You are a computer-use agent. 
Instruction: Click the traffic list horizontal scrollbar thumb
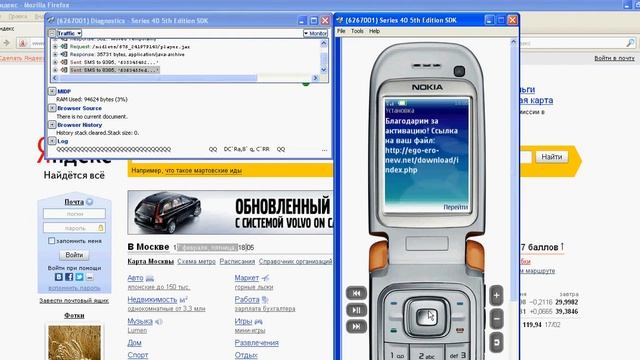[158, 78]
